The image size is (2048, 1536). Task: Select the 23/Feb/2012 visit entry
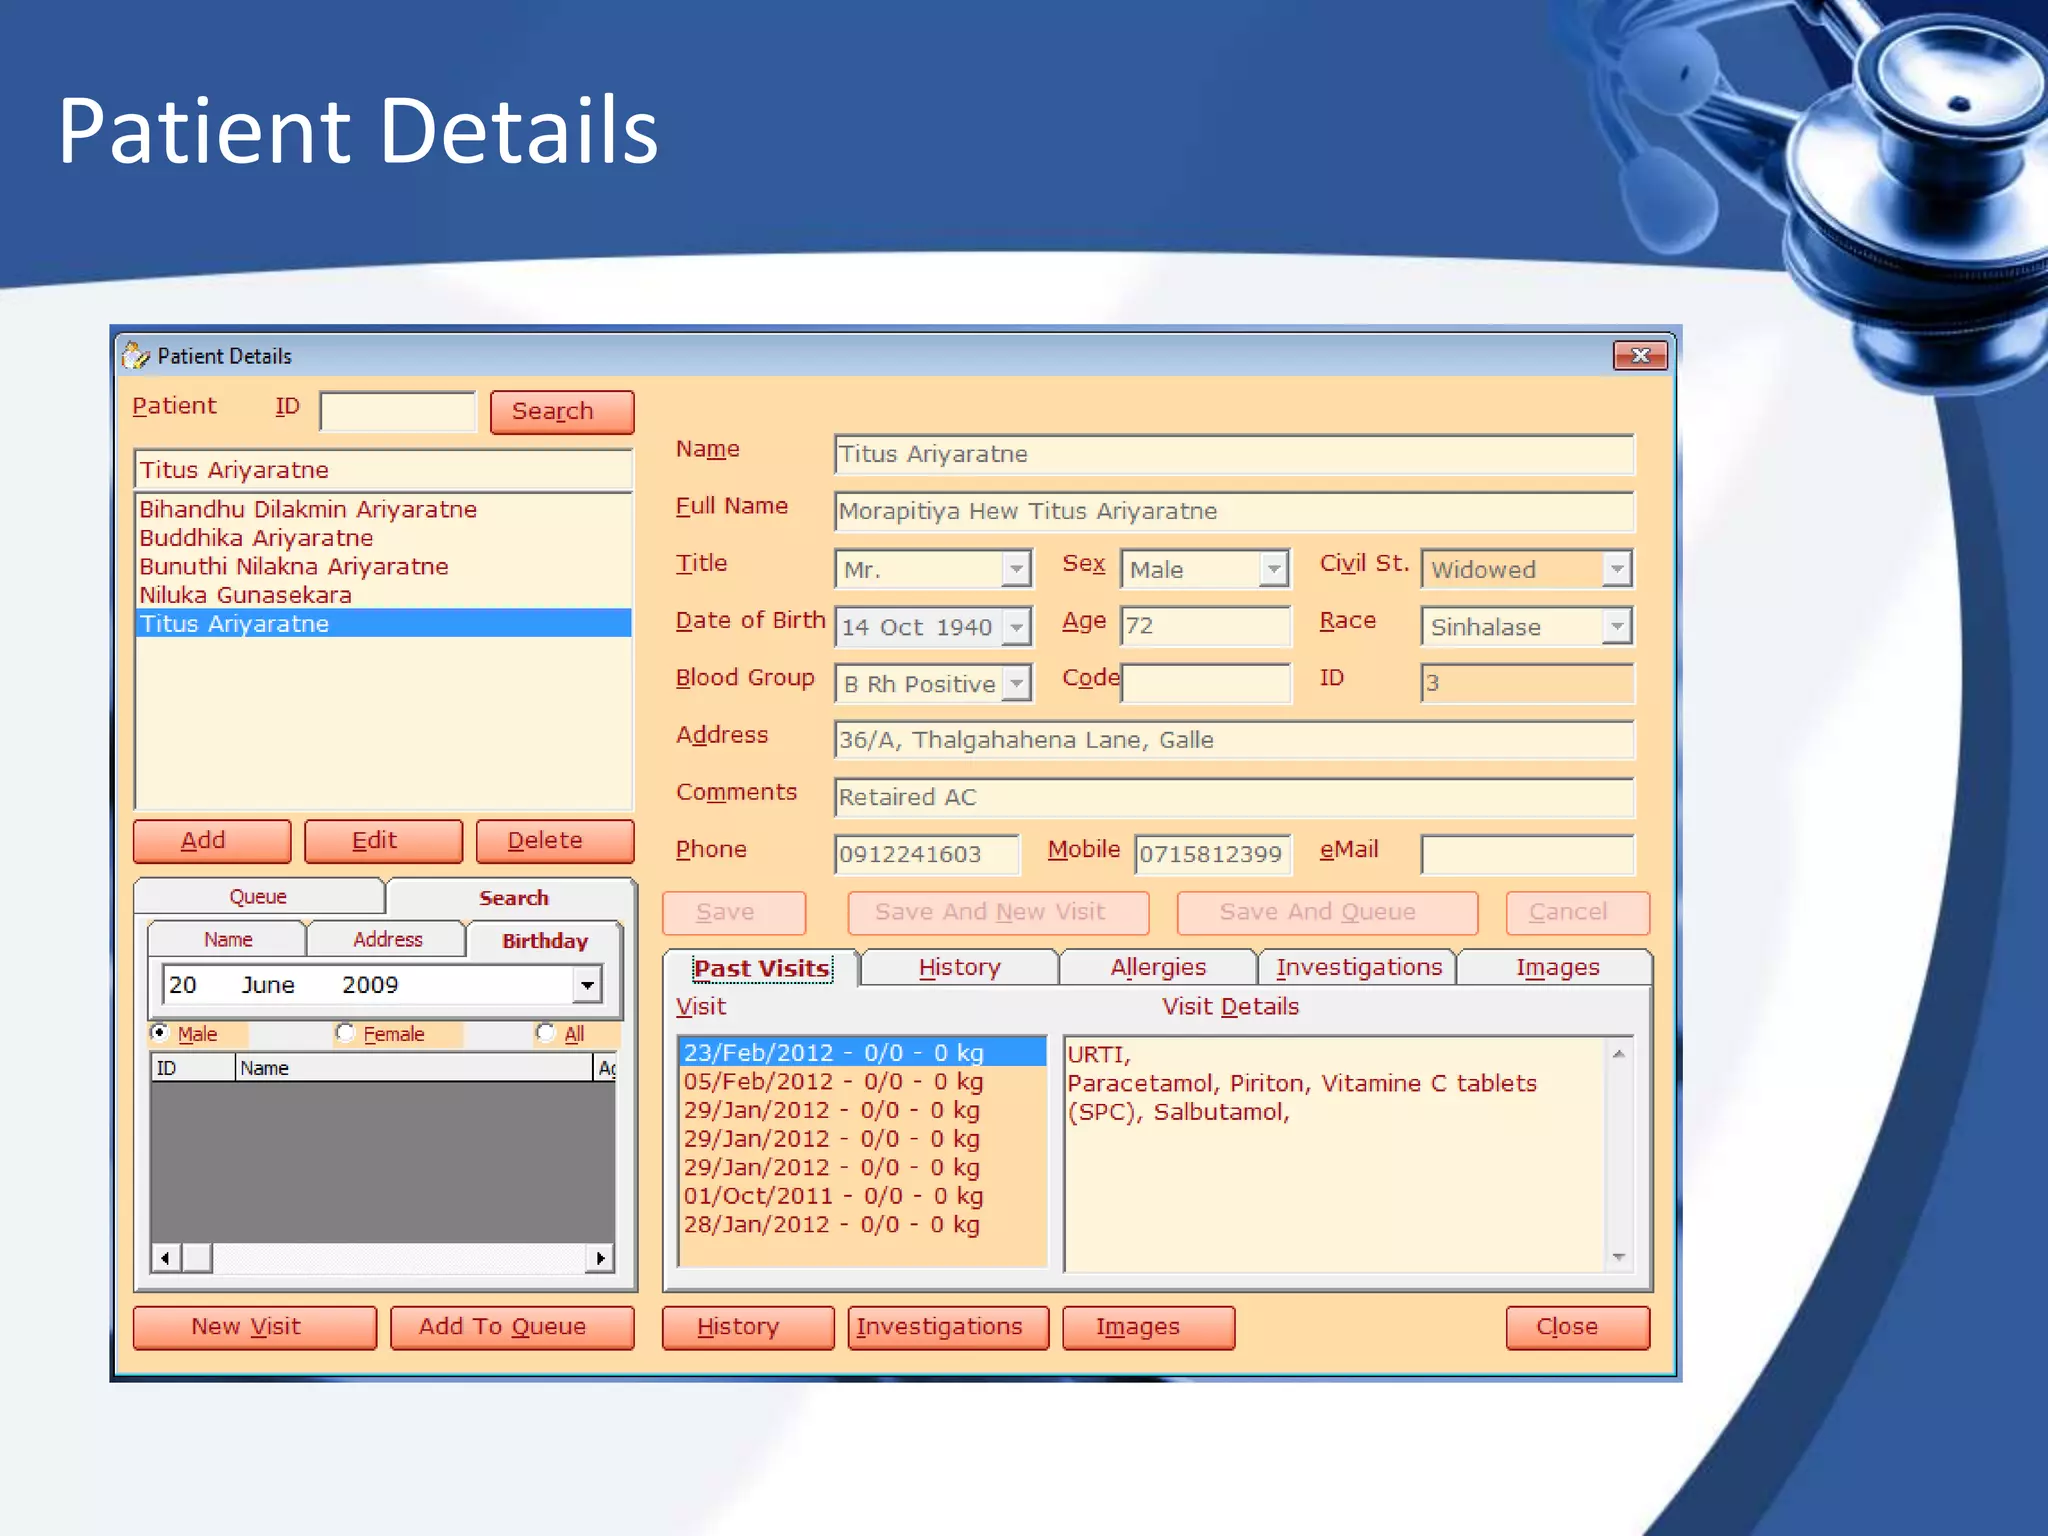tap(862, 1052)
